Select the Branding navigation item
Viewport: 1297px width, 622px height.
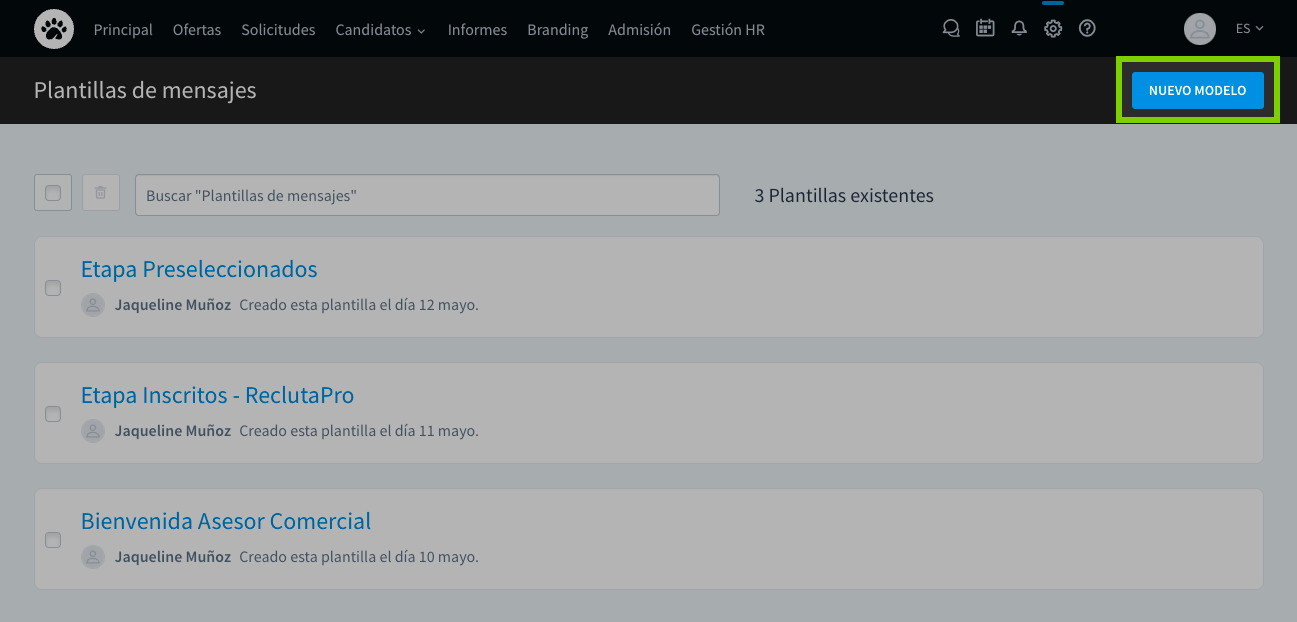(557, 29)
